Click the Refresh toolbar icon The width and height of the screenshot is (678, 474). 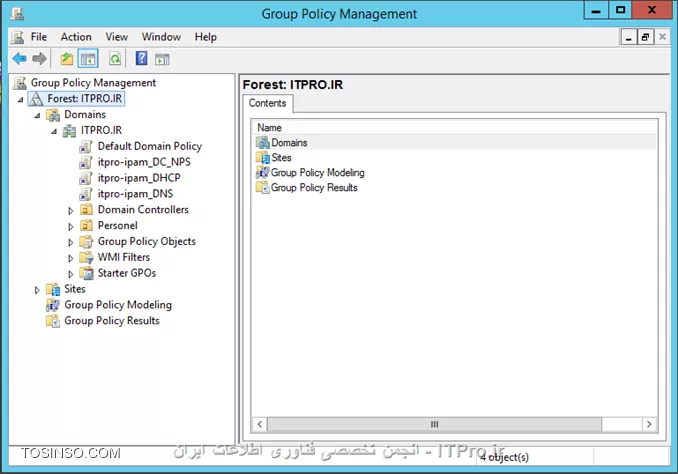[x=115, y=58]
